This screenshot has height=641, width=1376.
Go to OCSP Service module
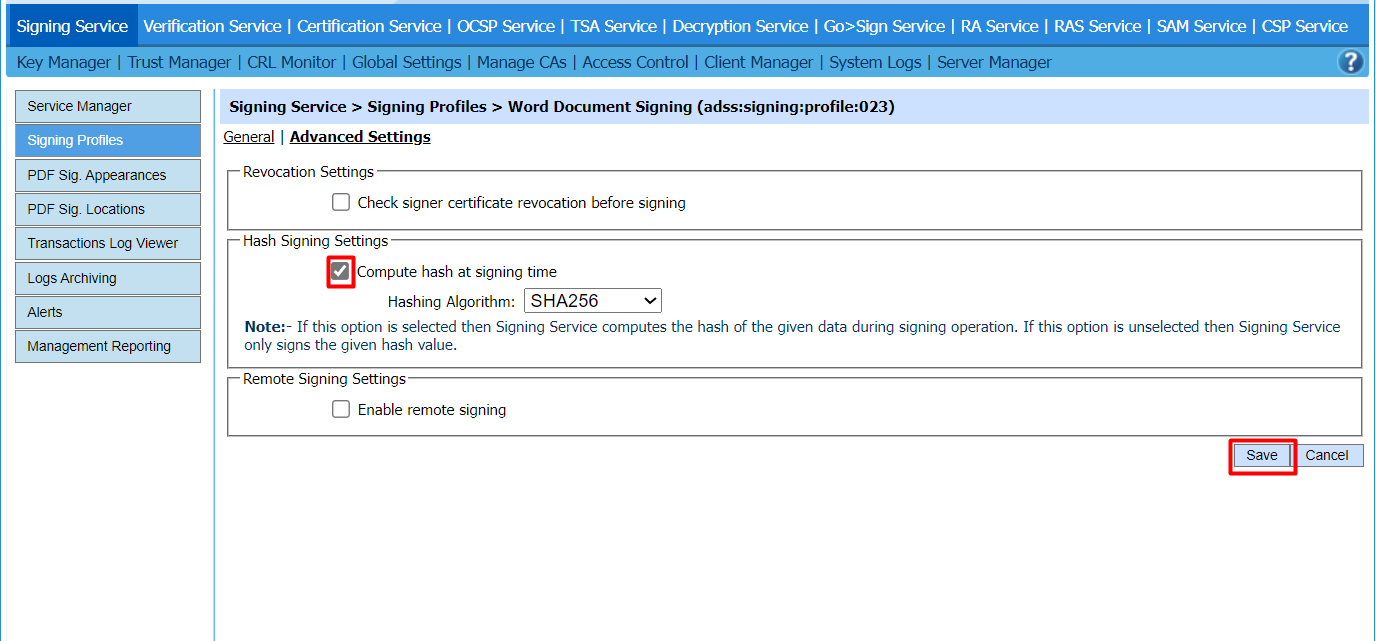[x=505, y=26]
